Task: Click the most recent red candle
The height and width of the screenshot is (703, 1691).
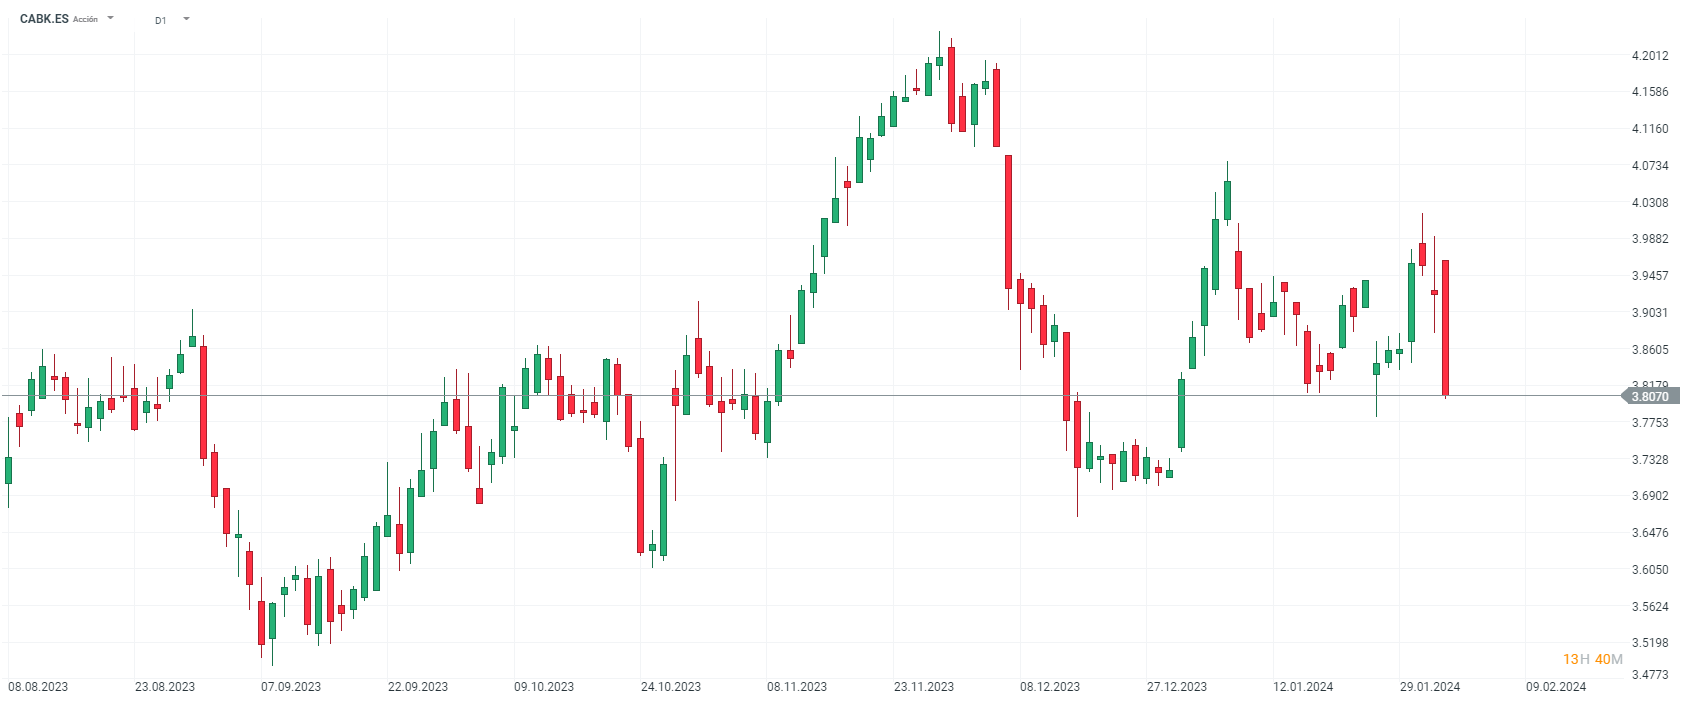Action: tap(1446, 327)
